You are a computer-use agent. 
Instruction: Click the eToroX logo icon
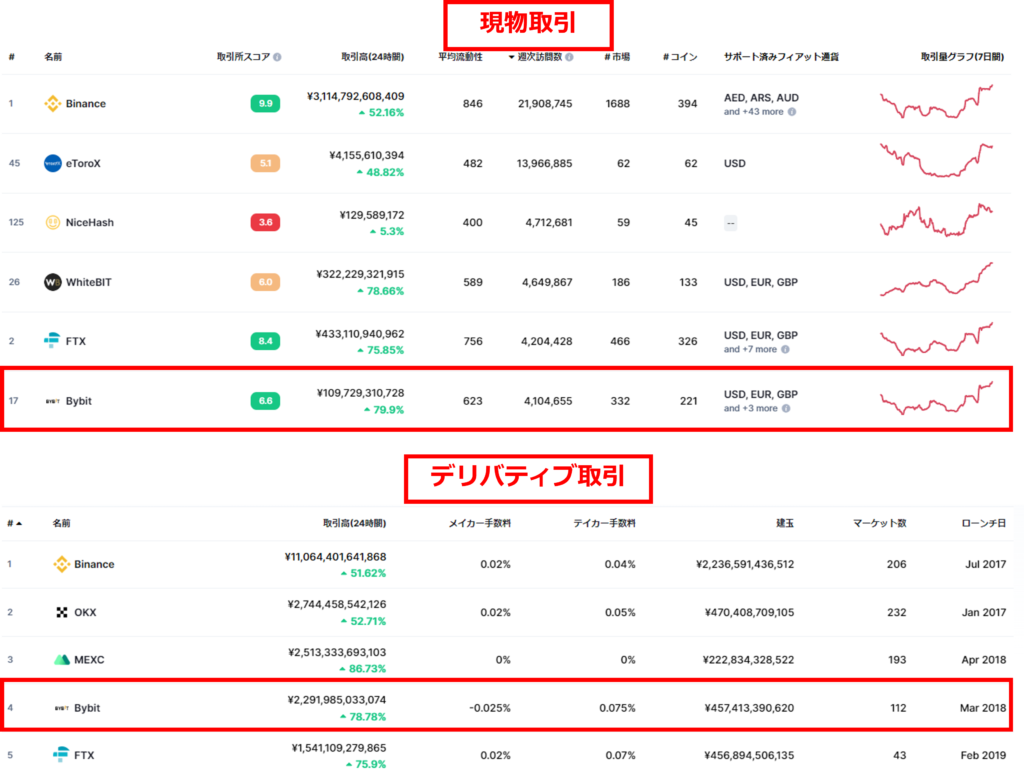(x=52, y=163)
